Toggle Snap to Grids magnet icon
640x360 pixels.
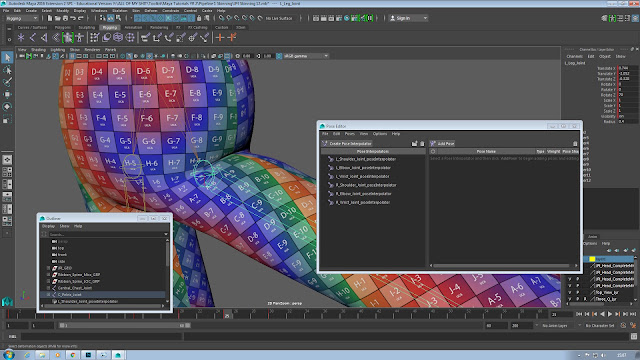pos(222,18)
